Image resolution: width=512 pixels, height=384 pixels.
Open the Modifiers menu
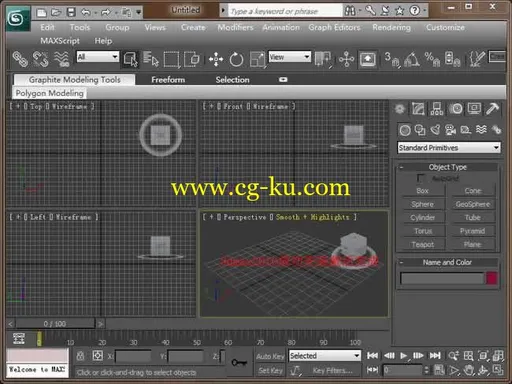pos(235,27)
